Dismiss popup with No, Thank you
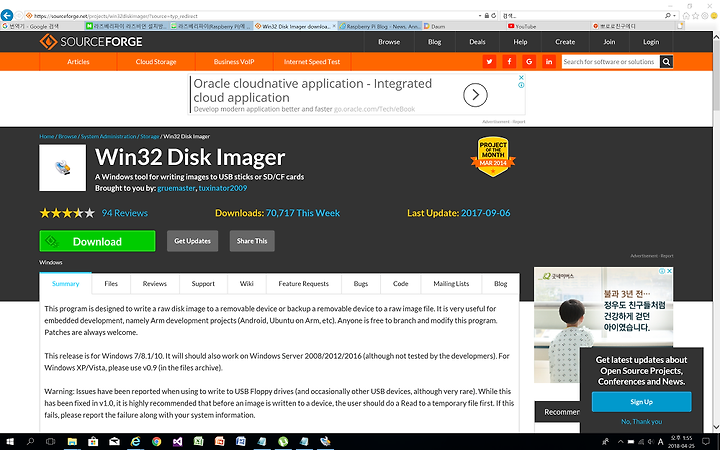Viewport: 720px width, 450px height. [x=641, y=422]
